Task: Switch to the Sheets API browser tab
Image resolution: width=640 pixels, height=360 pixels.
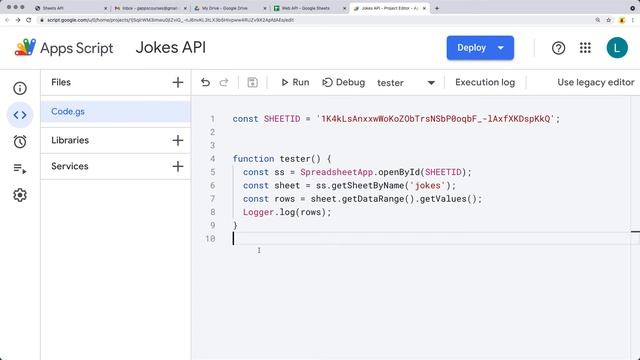Action: coord(71,8)
